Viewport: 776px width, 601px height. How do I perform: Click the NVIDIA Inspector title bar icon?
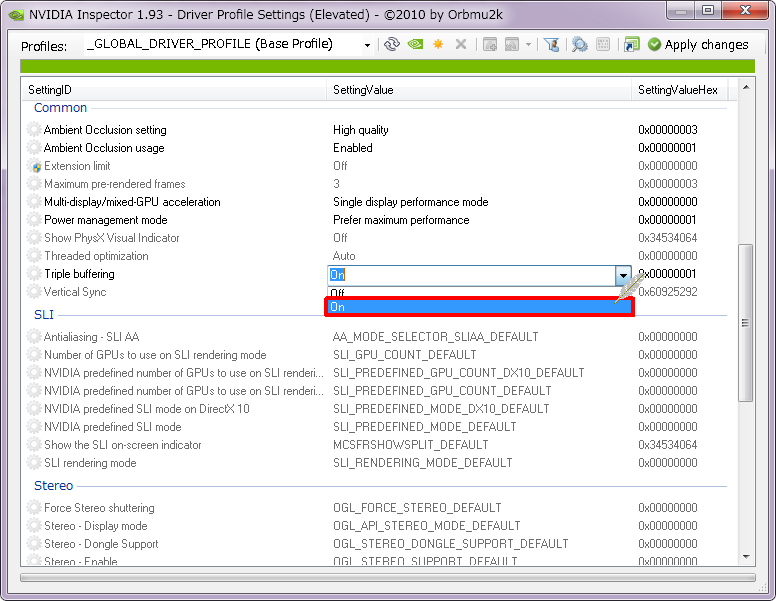click(x=16, y=14)
